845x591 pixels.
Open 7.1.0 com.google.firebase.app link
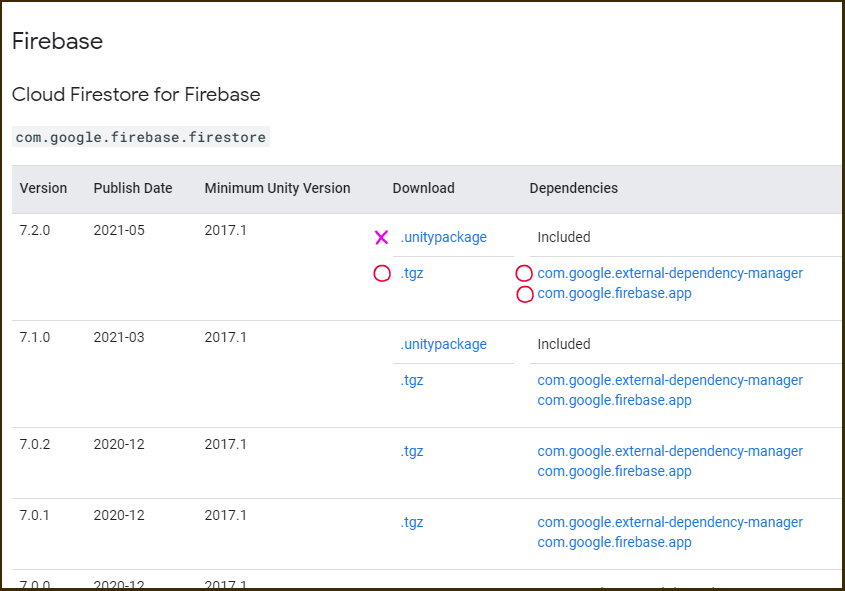[614, 400]
